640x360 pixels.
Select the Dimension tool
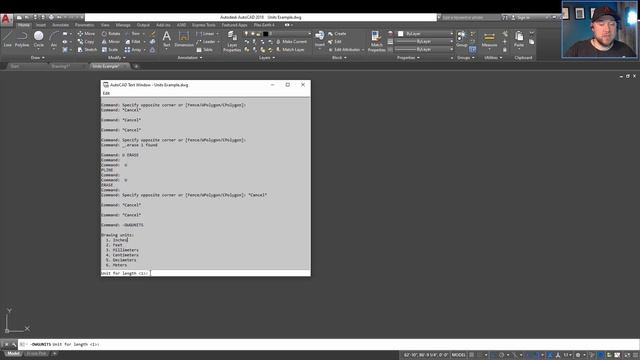pyautogui.click(x=184, y=39)
